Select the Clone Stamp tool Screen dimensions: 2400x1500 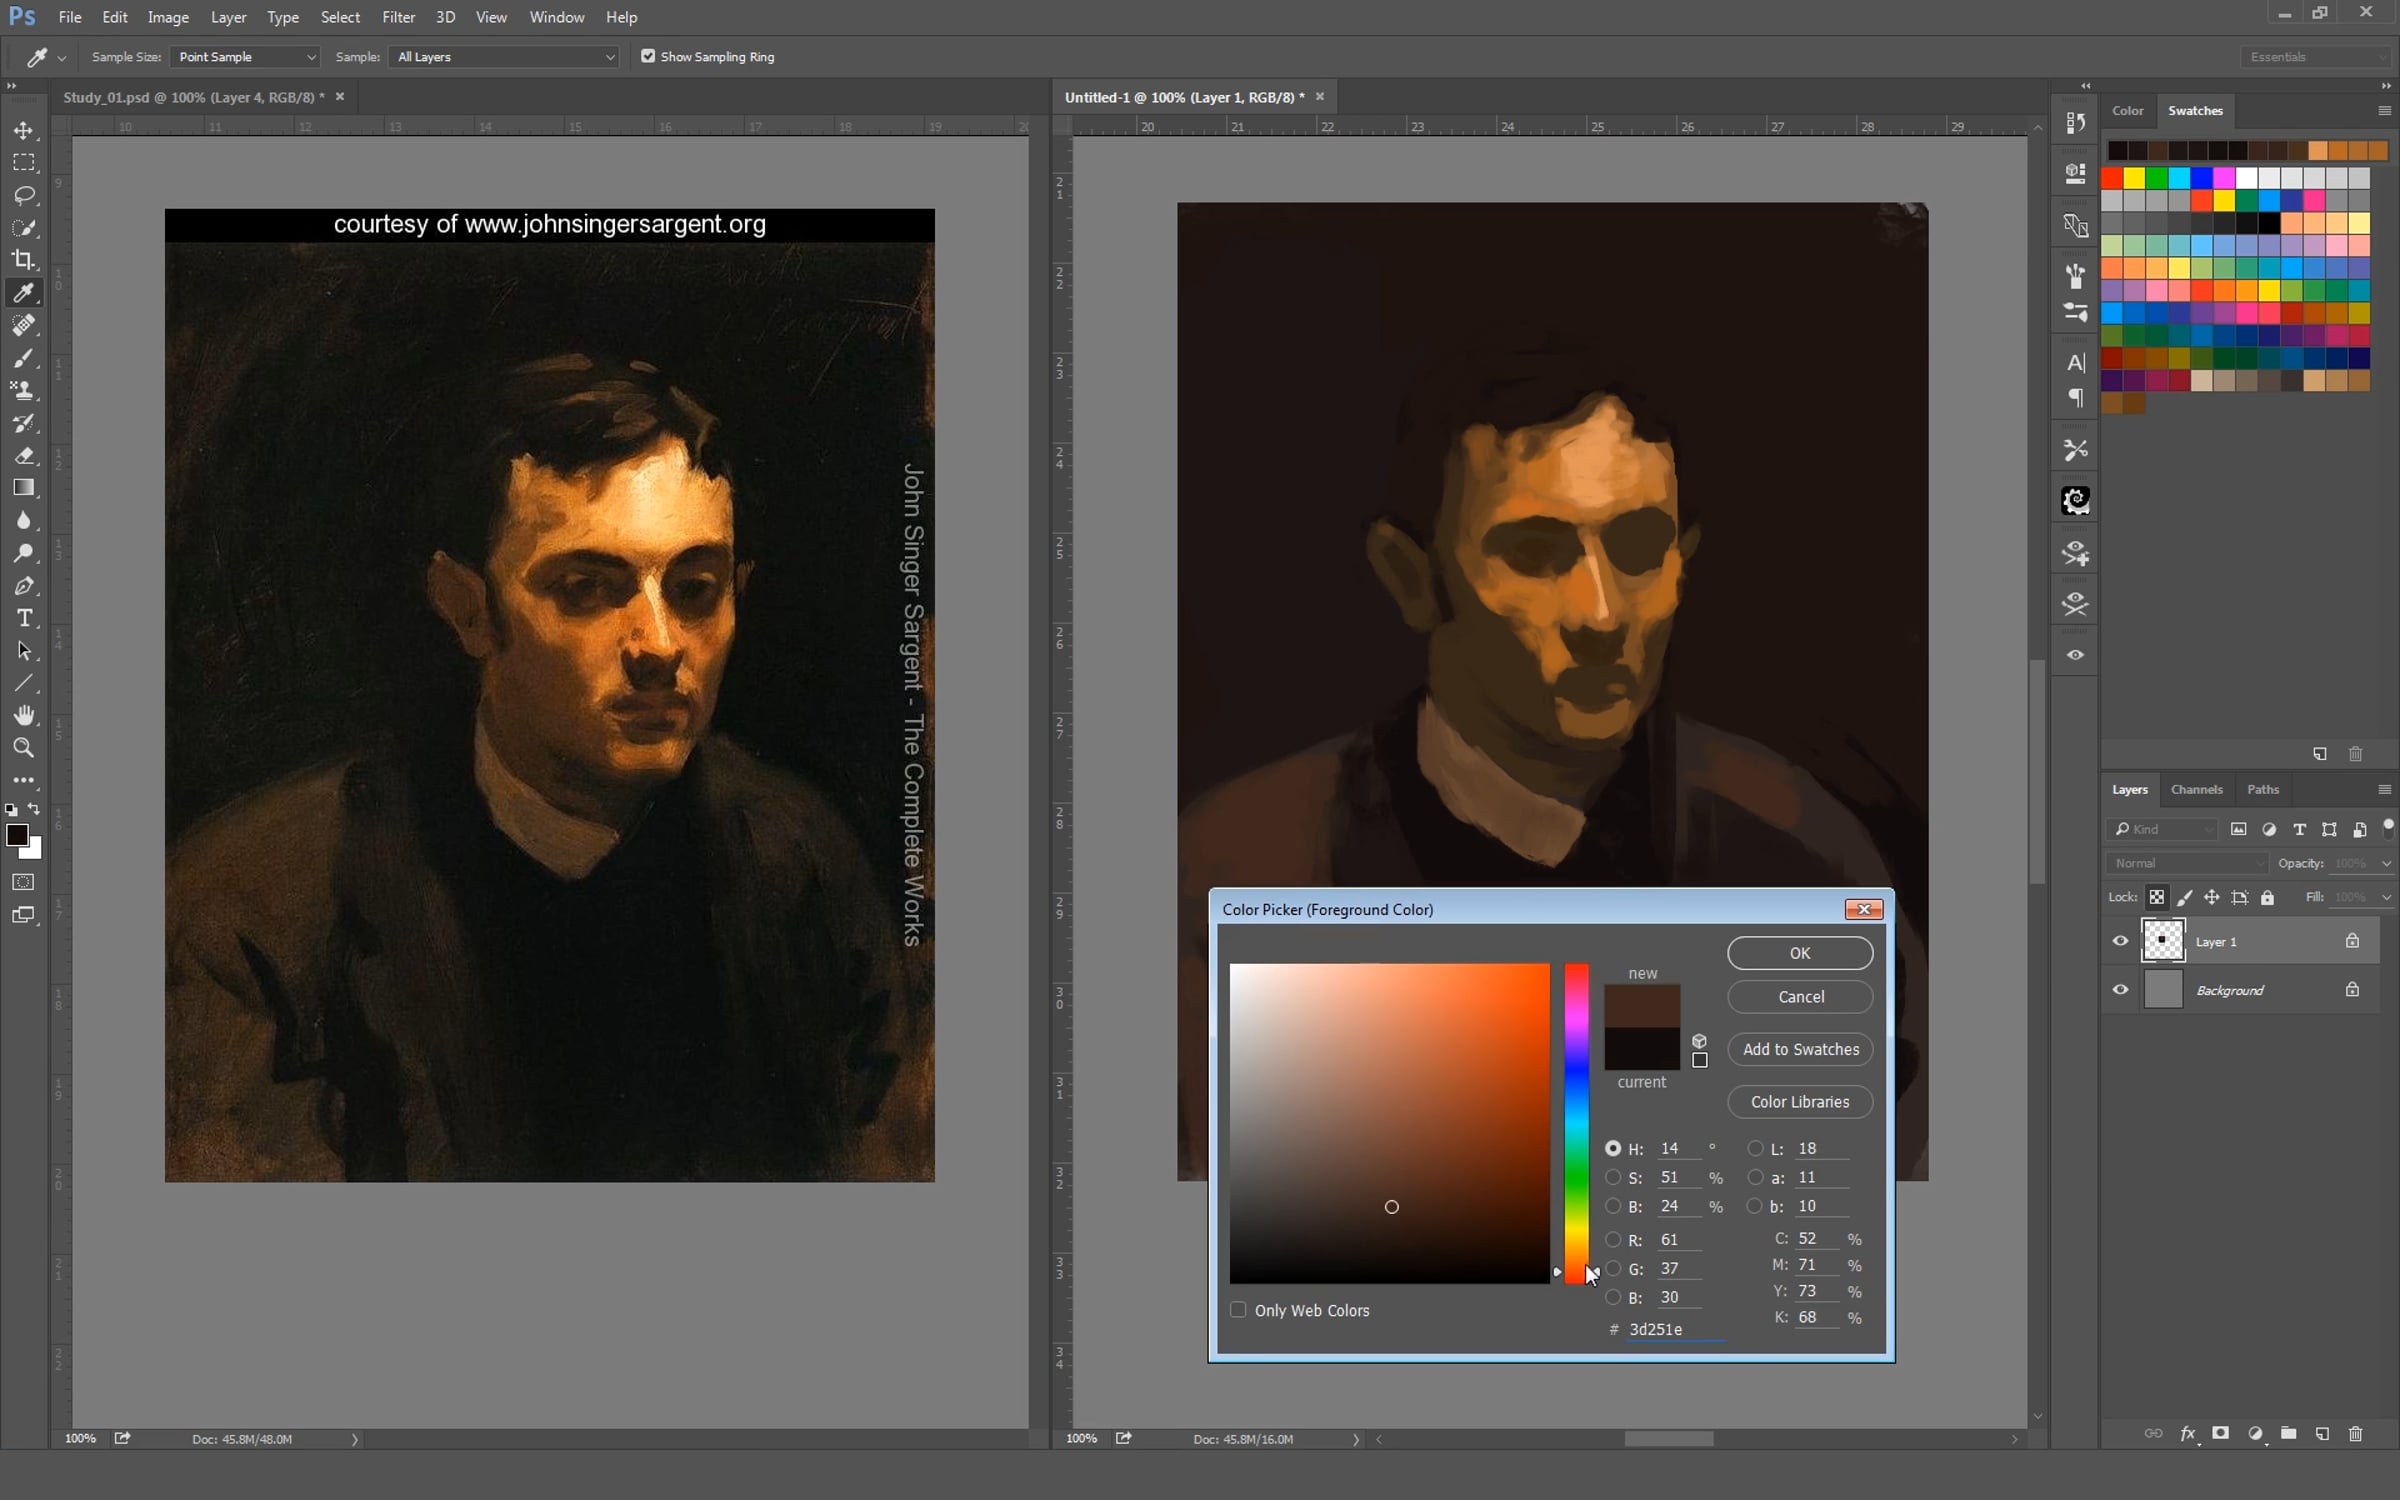coord(24,391)
